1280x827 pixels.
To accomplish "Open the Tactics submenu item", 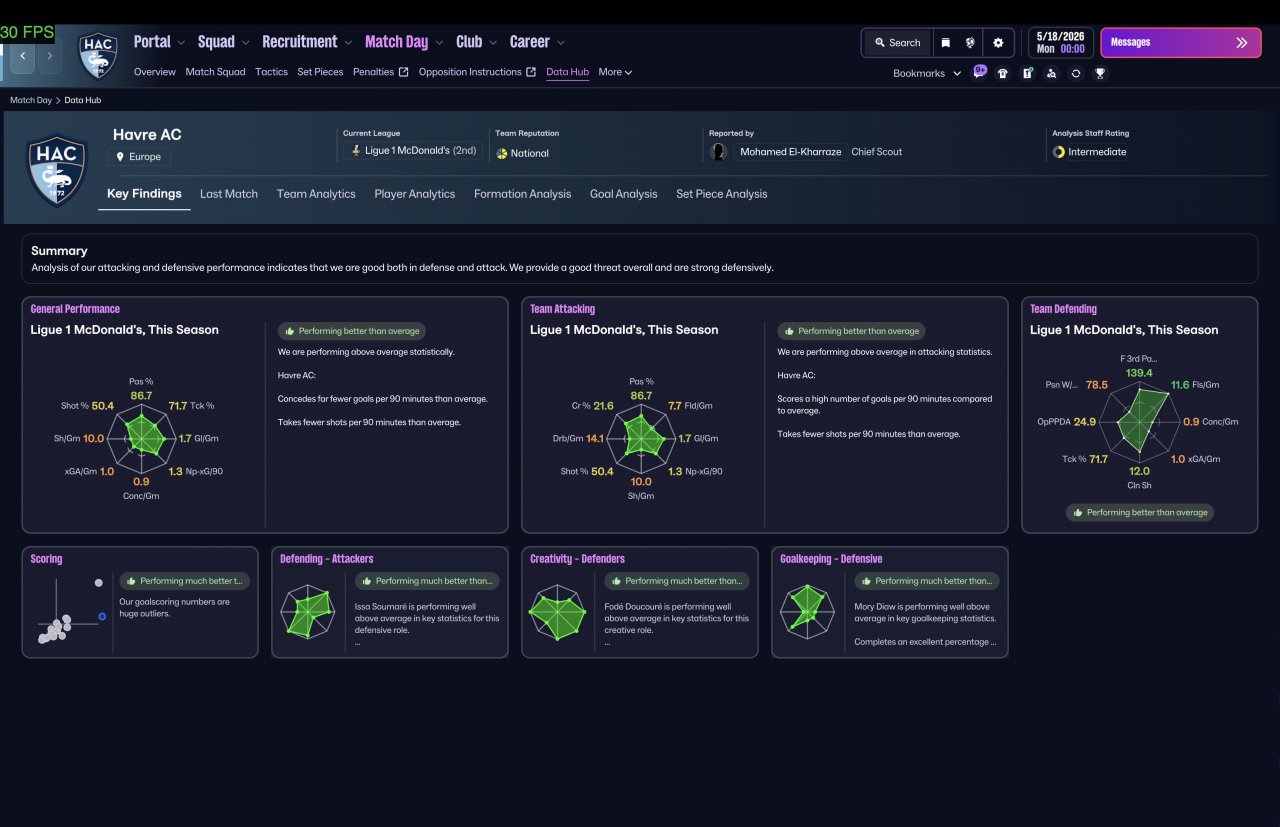I will [271, 72].
